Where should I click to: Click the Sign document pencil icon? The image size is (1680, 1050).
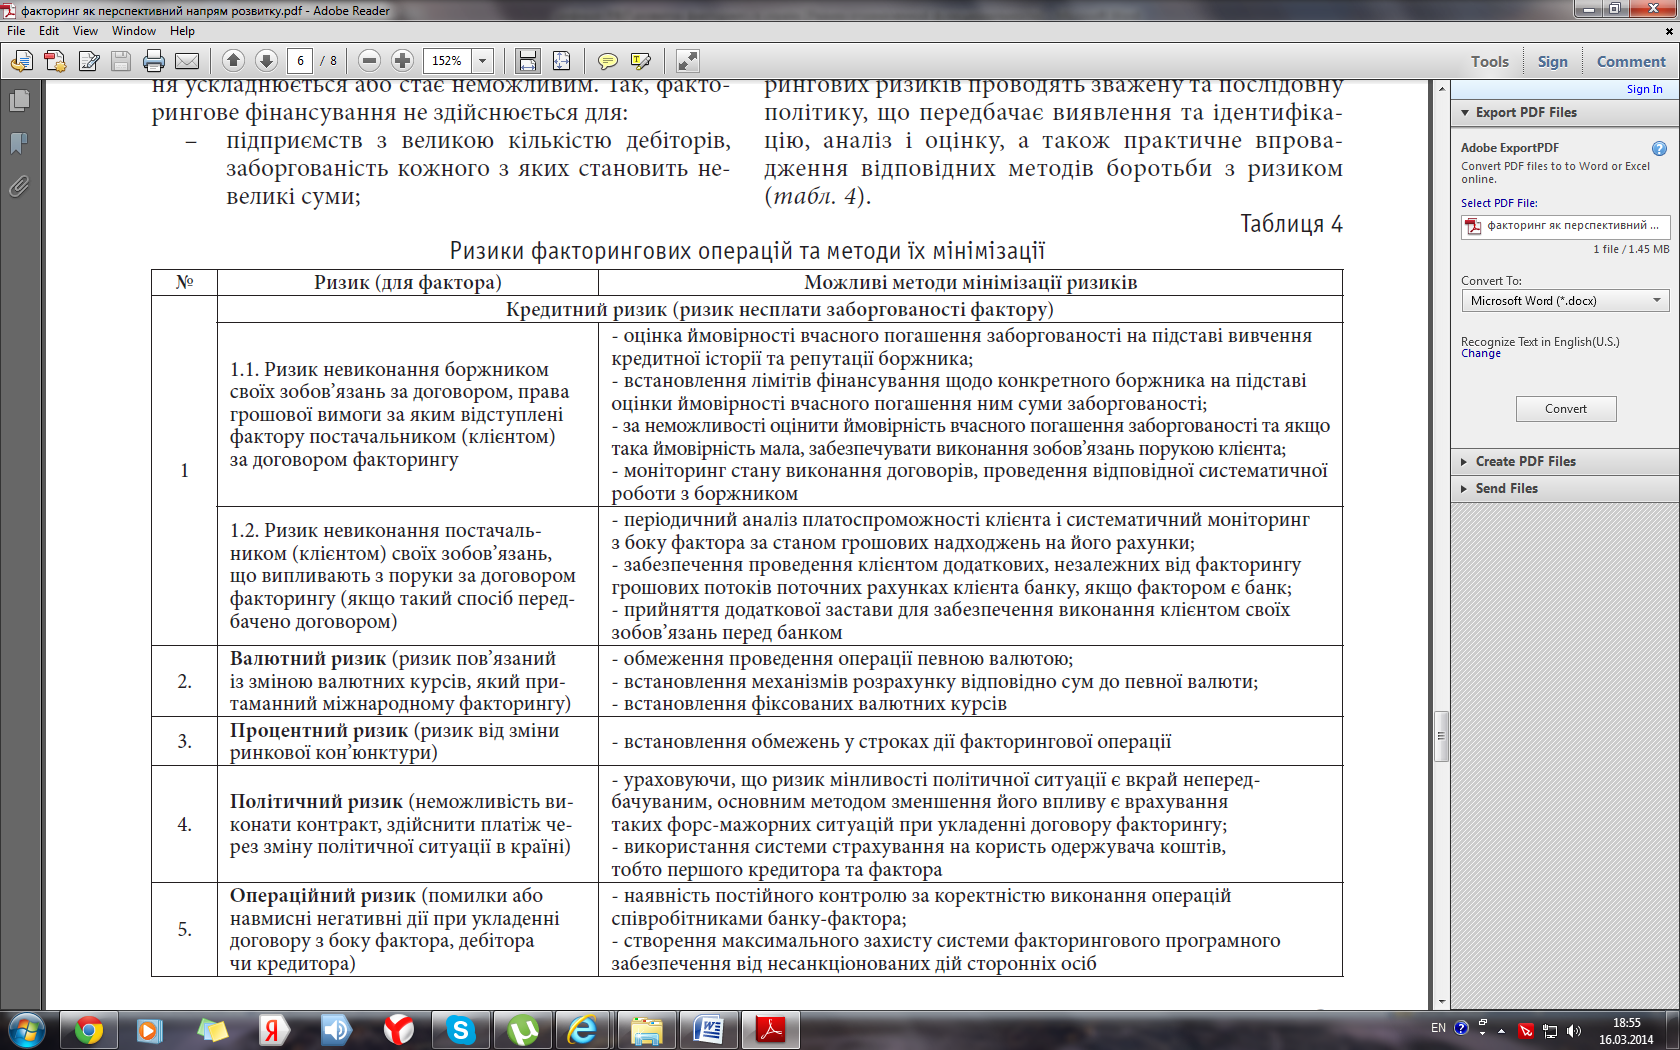click(89, 61)
